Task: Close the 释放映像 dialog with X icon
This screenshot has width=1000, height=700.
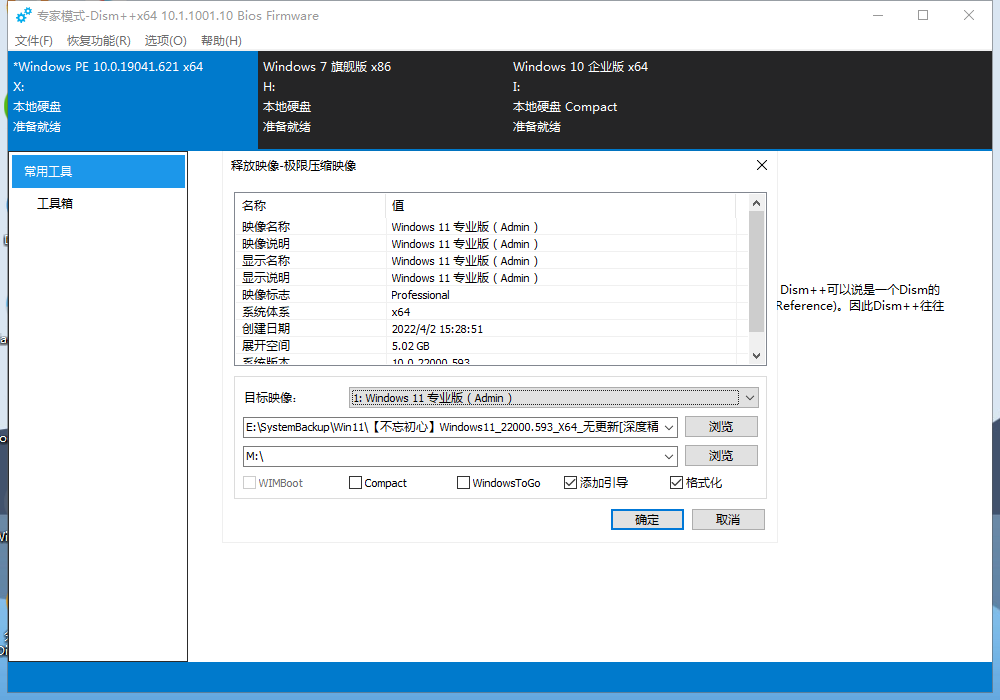Action: point(761,165)
